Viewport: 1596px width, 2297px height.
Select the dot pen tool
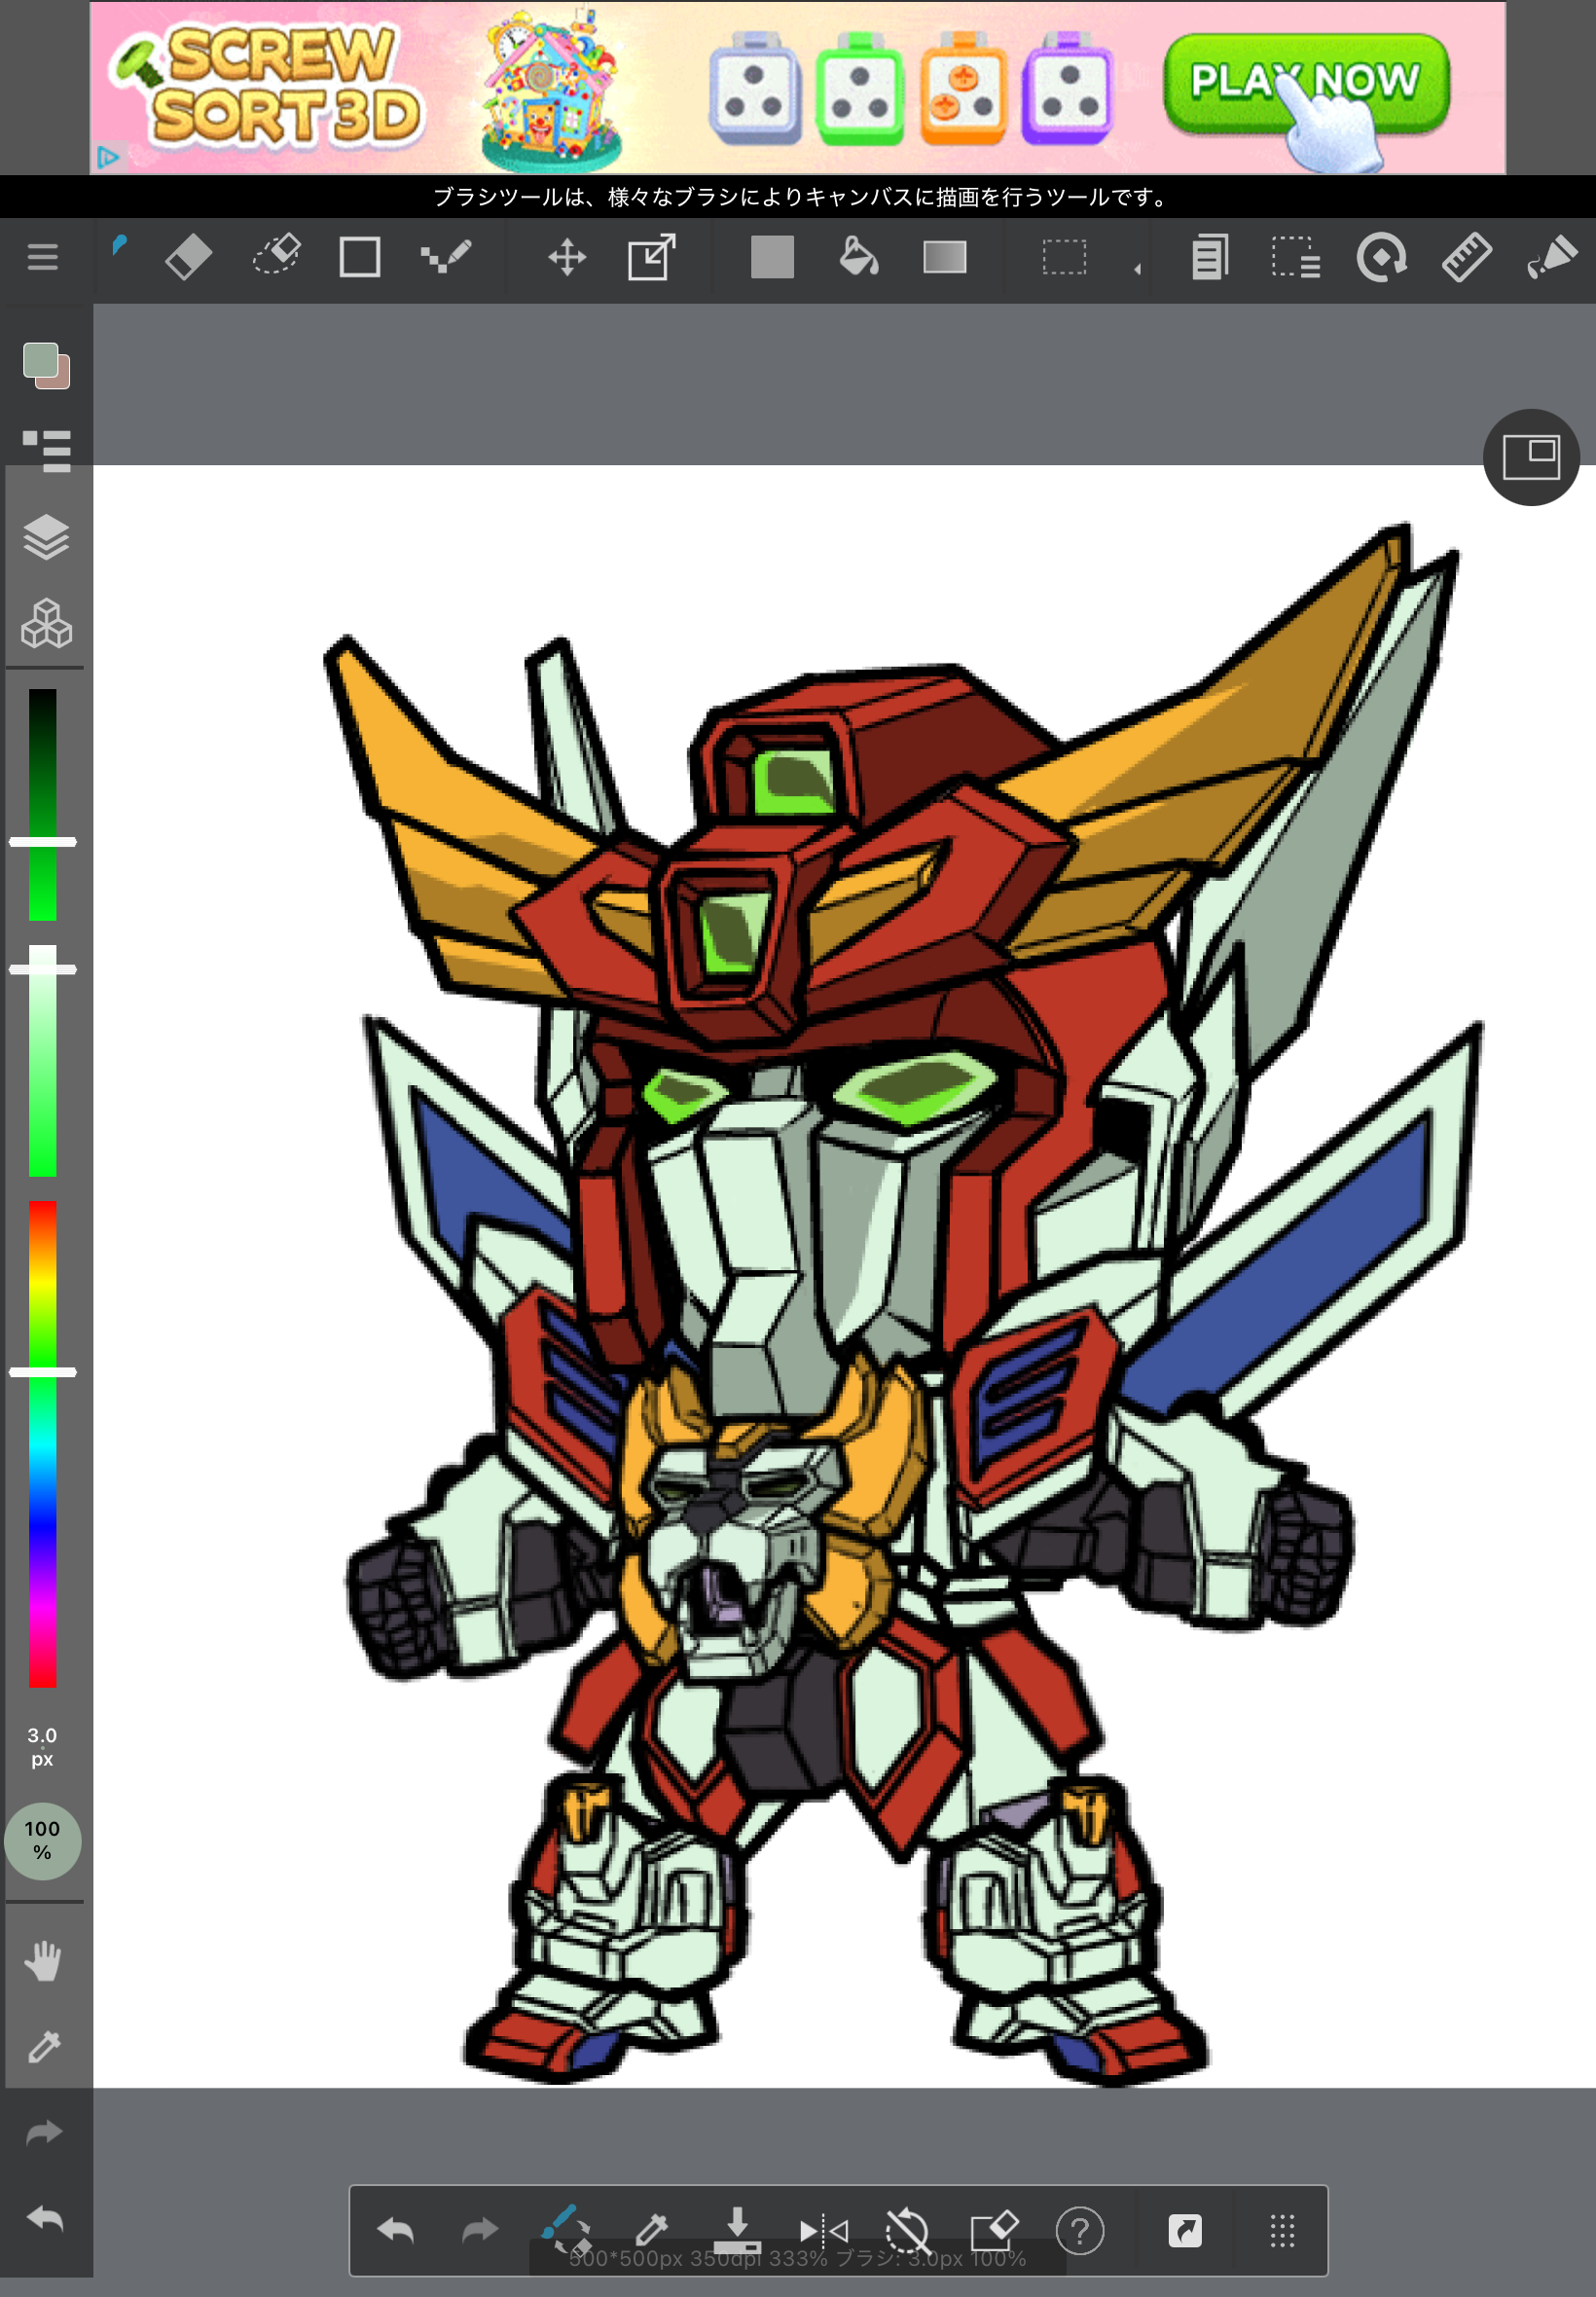click(446, 257)
